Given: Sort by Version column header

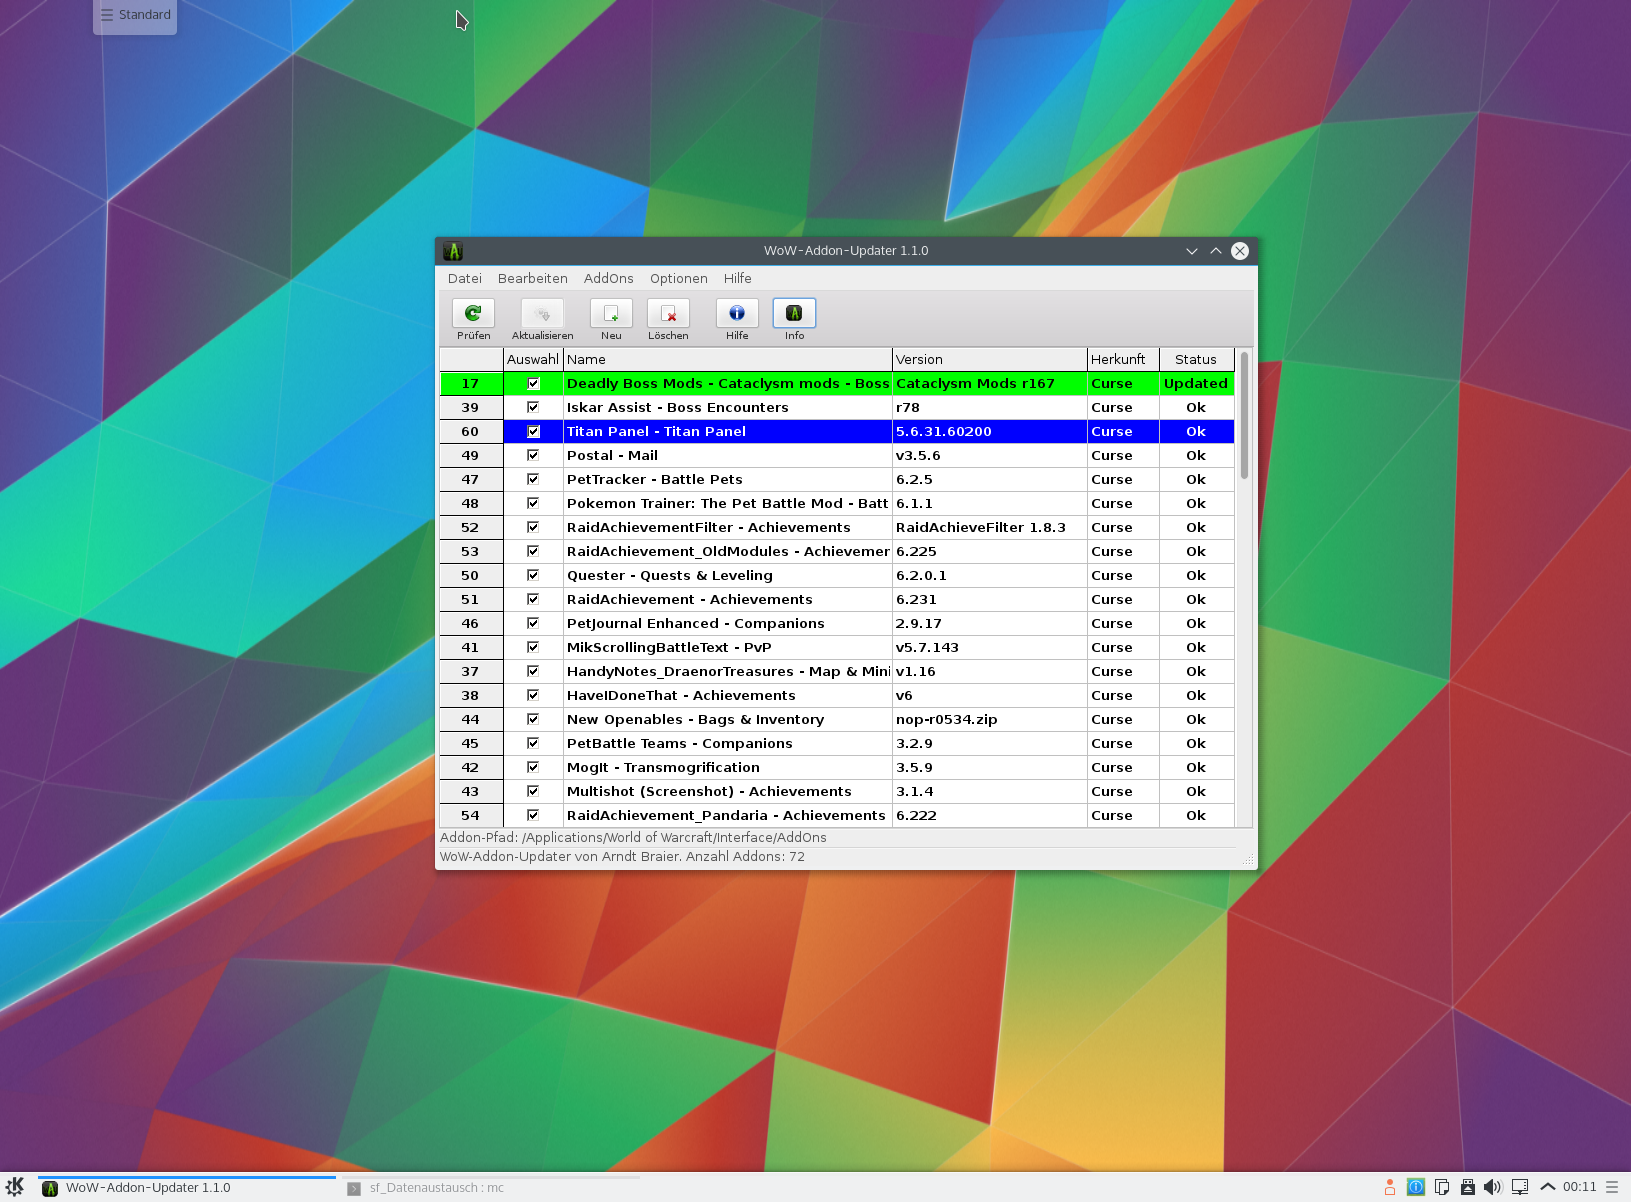Looking at the screenshot, I should tap(989, 359).
